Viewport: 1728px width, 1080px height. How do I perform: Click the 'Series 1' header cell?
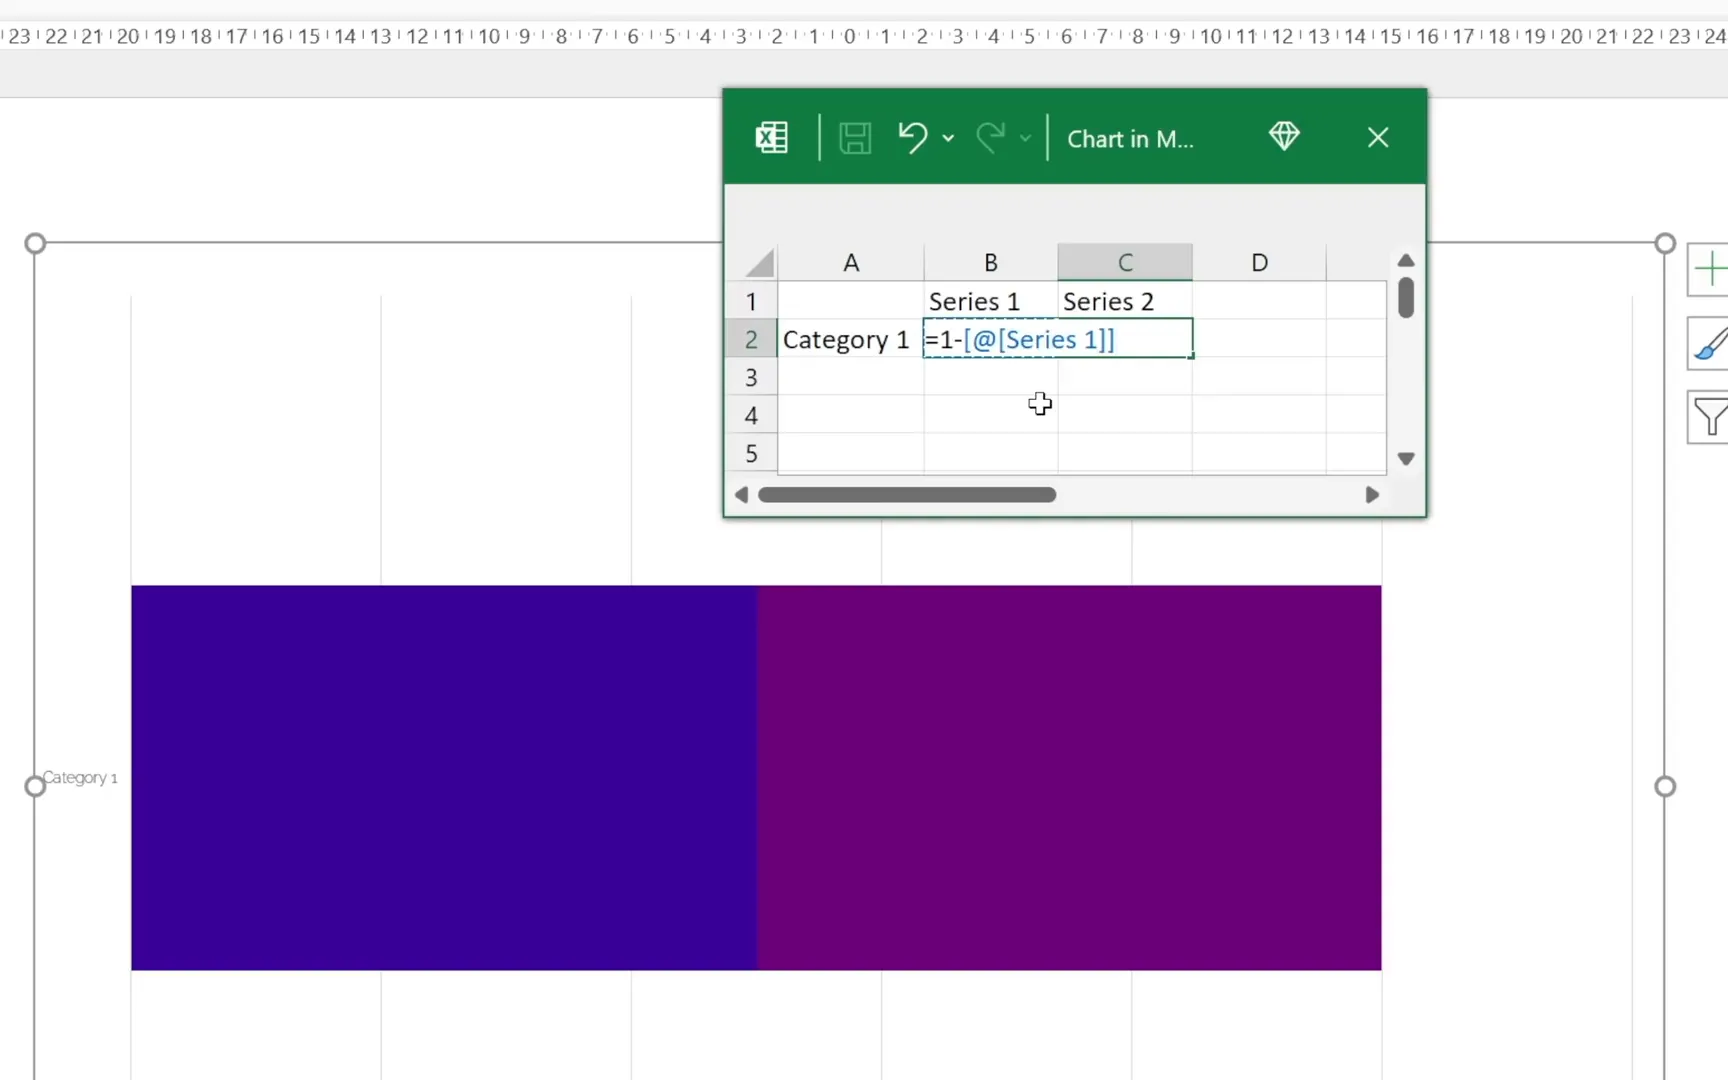pyautogui.click(x=991, y=301)
